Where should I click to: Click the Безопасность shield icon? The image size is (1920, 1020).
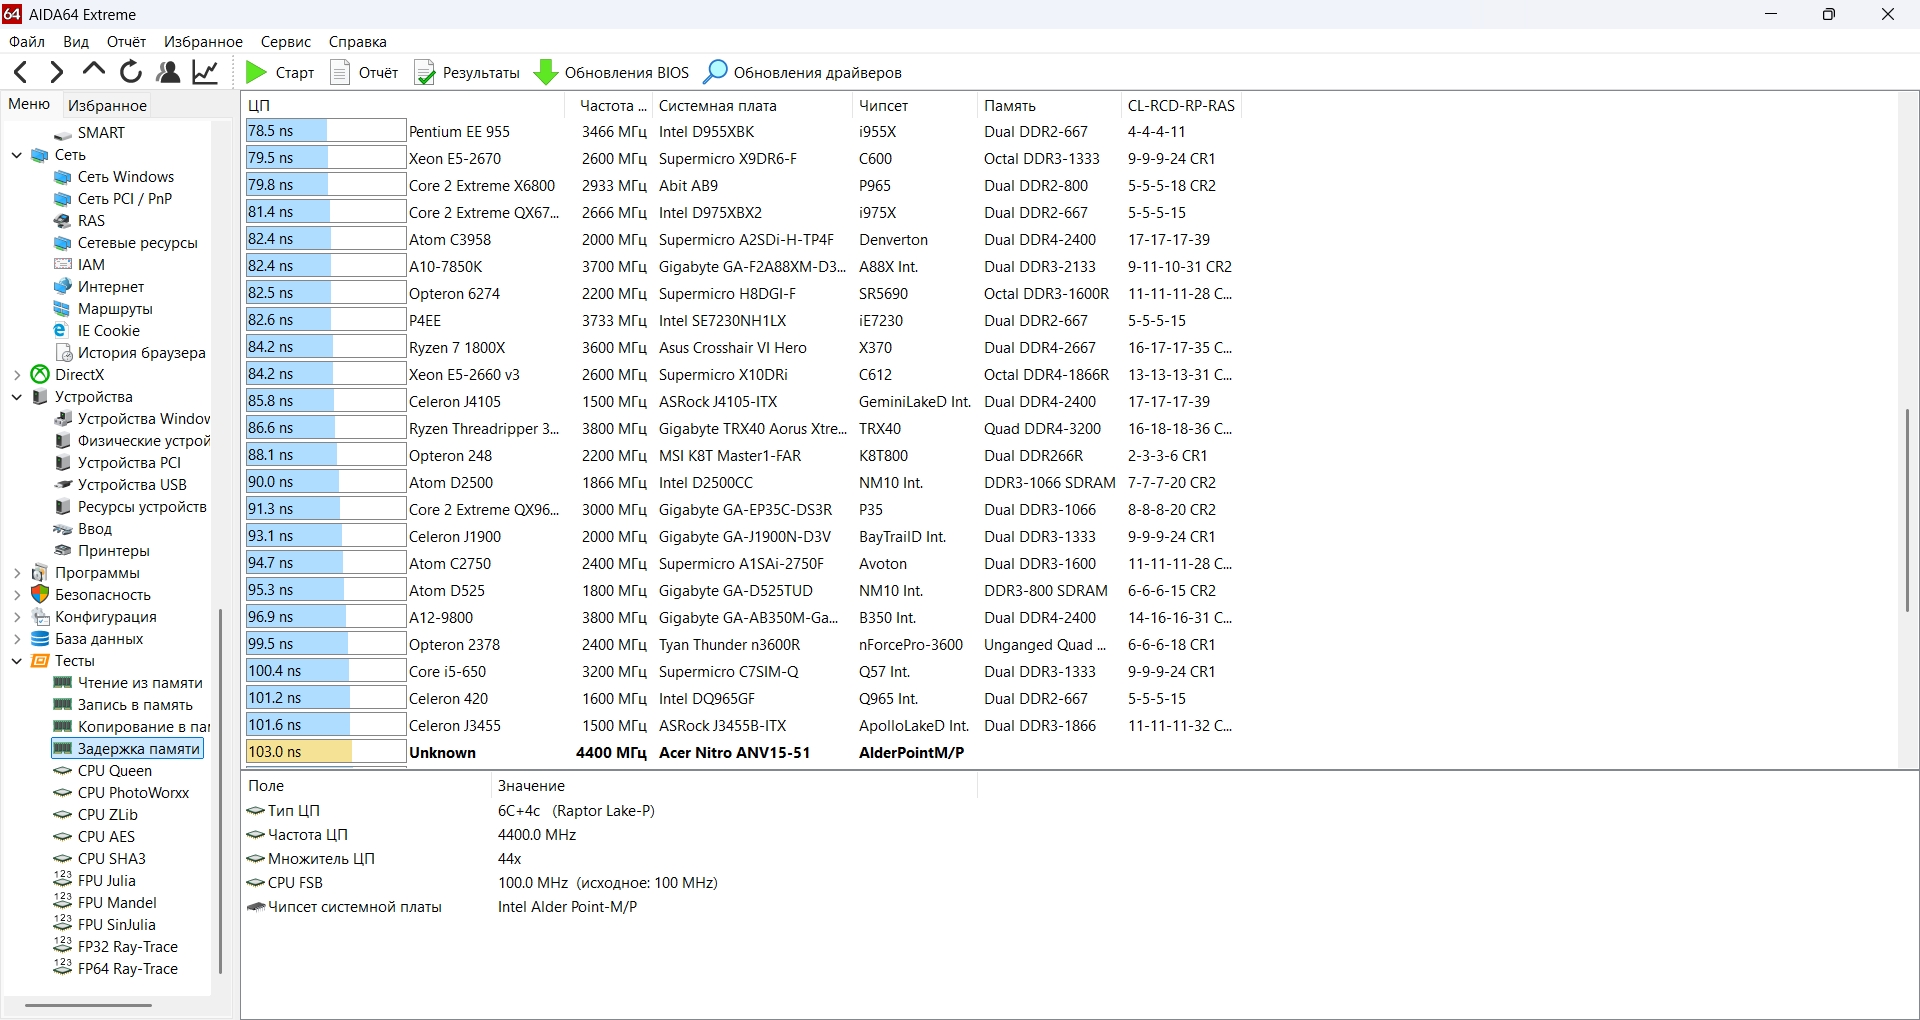coord(40,595)
